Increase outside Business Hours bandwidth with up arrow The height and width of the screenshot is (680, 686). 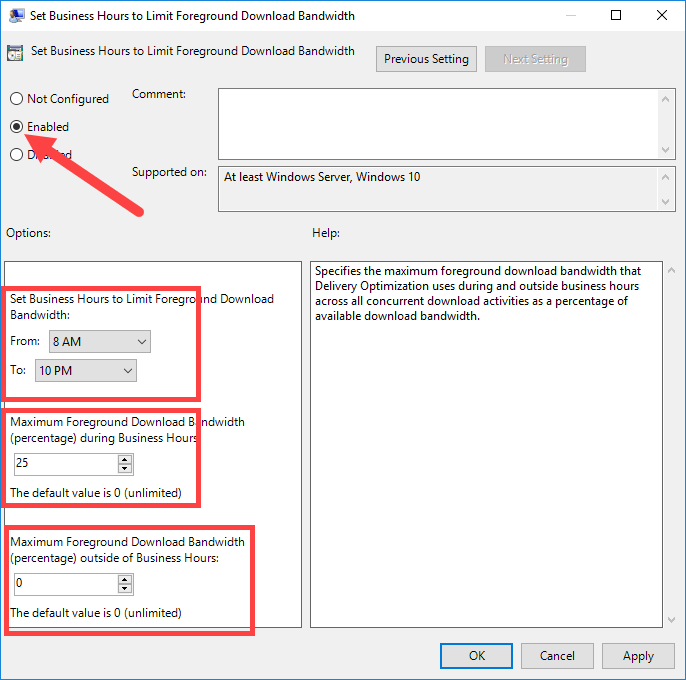(125, 580)
